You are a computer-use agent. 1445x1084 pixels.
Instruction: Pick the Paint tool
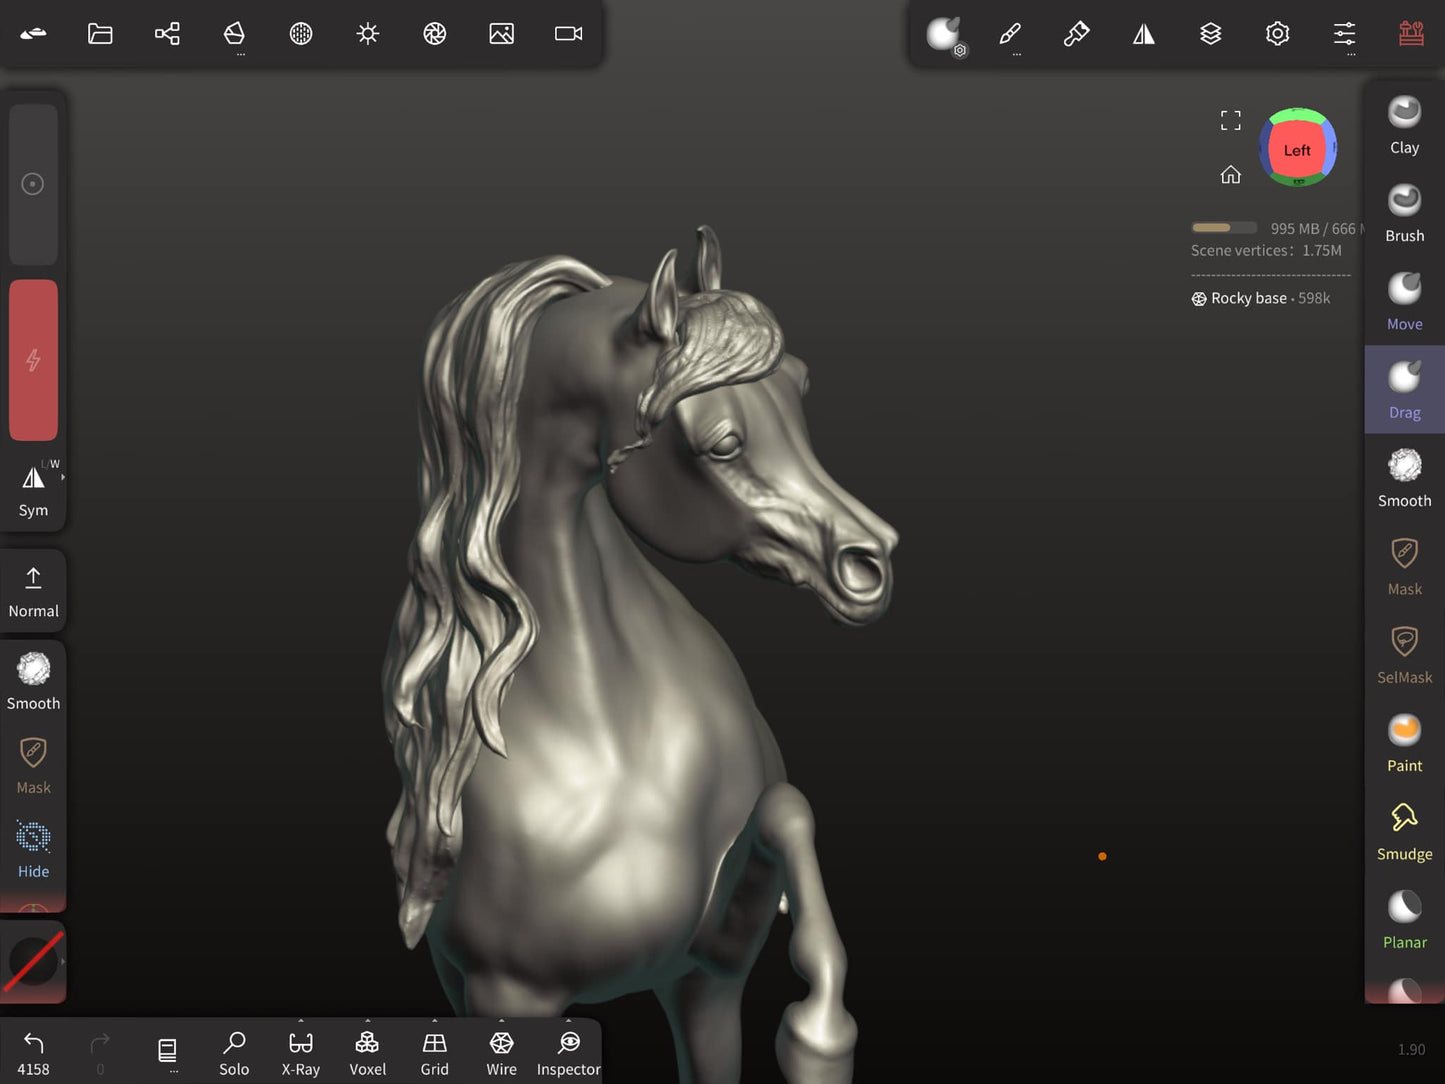coord(1404,743)
